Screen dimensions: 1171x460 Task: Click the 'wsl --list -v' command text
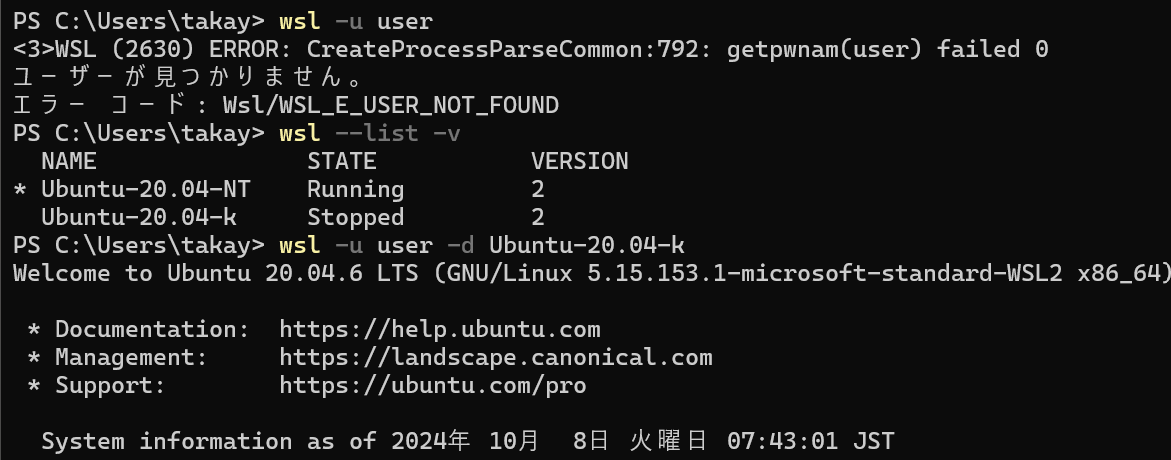(370, 133)
